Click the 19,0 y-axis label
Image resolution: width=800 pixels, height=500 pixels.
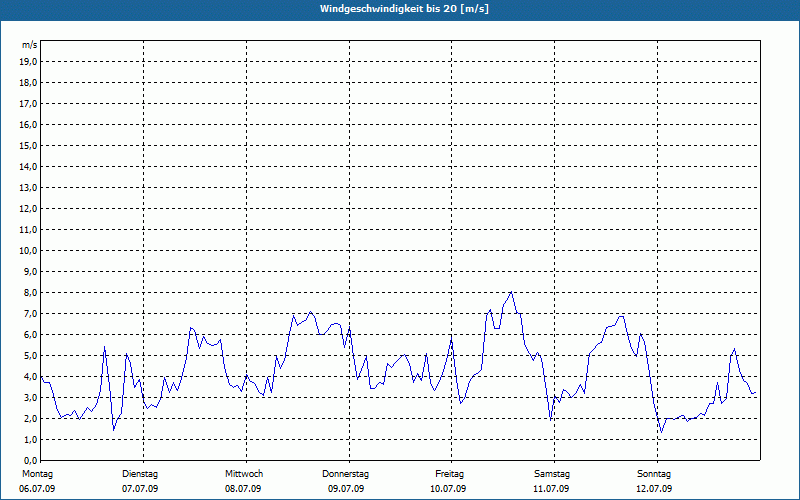click(x=29, y=62)
